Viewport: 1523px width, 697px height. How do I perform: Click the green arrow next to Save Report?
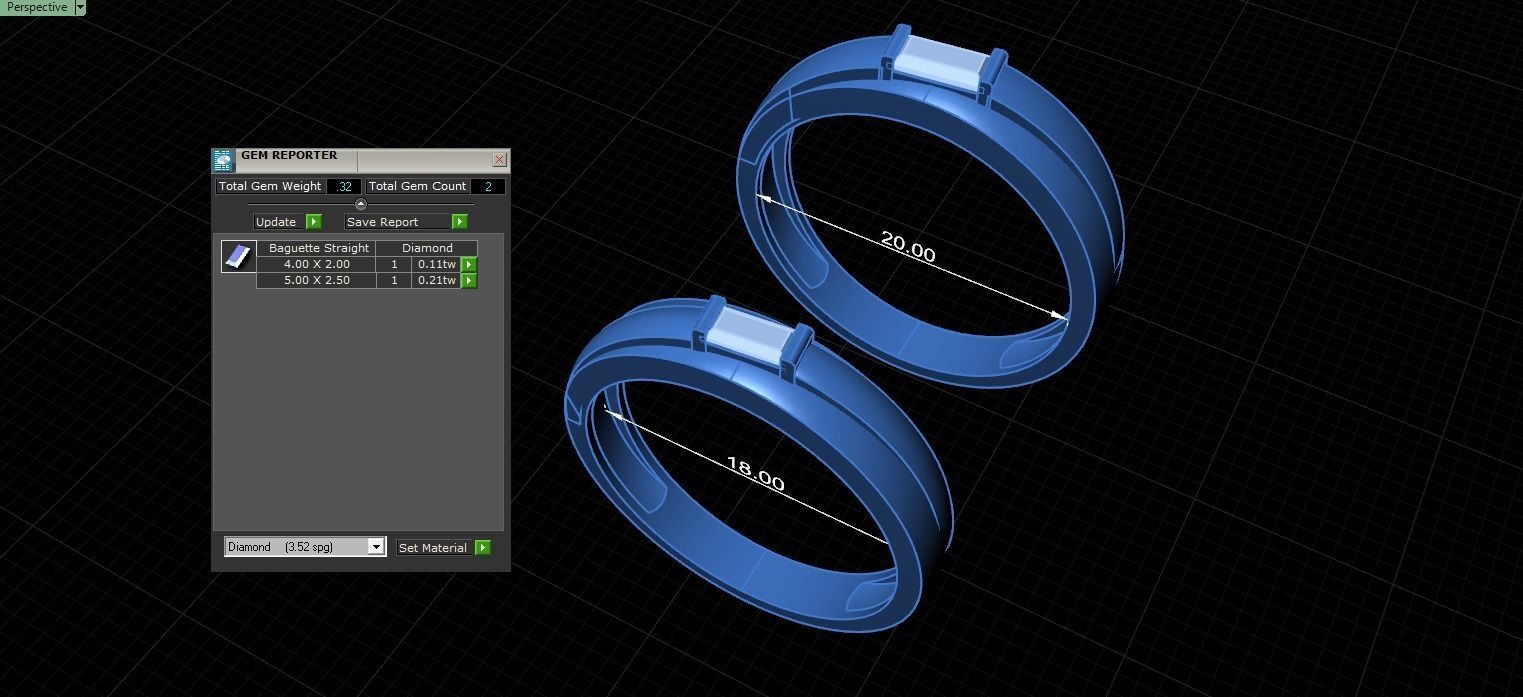coord(460,222)
